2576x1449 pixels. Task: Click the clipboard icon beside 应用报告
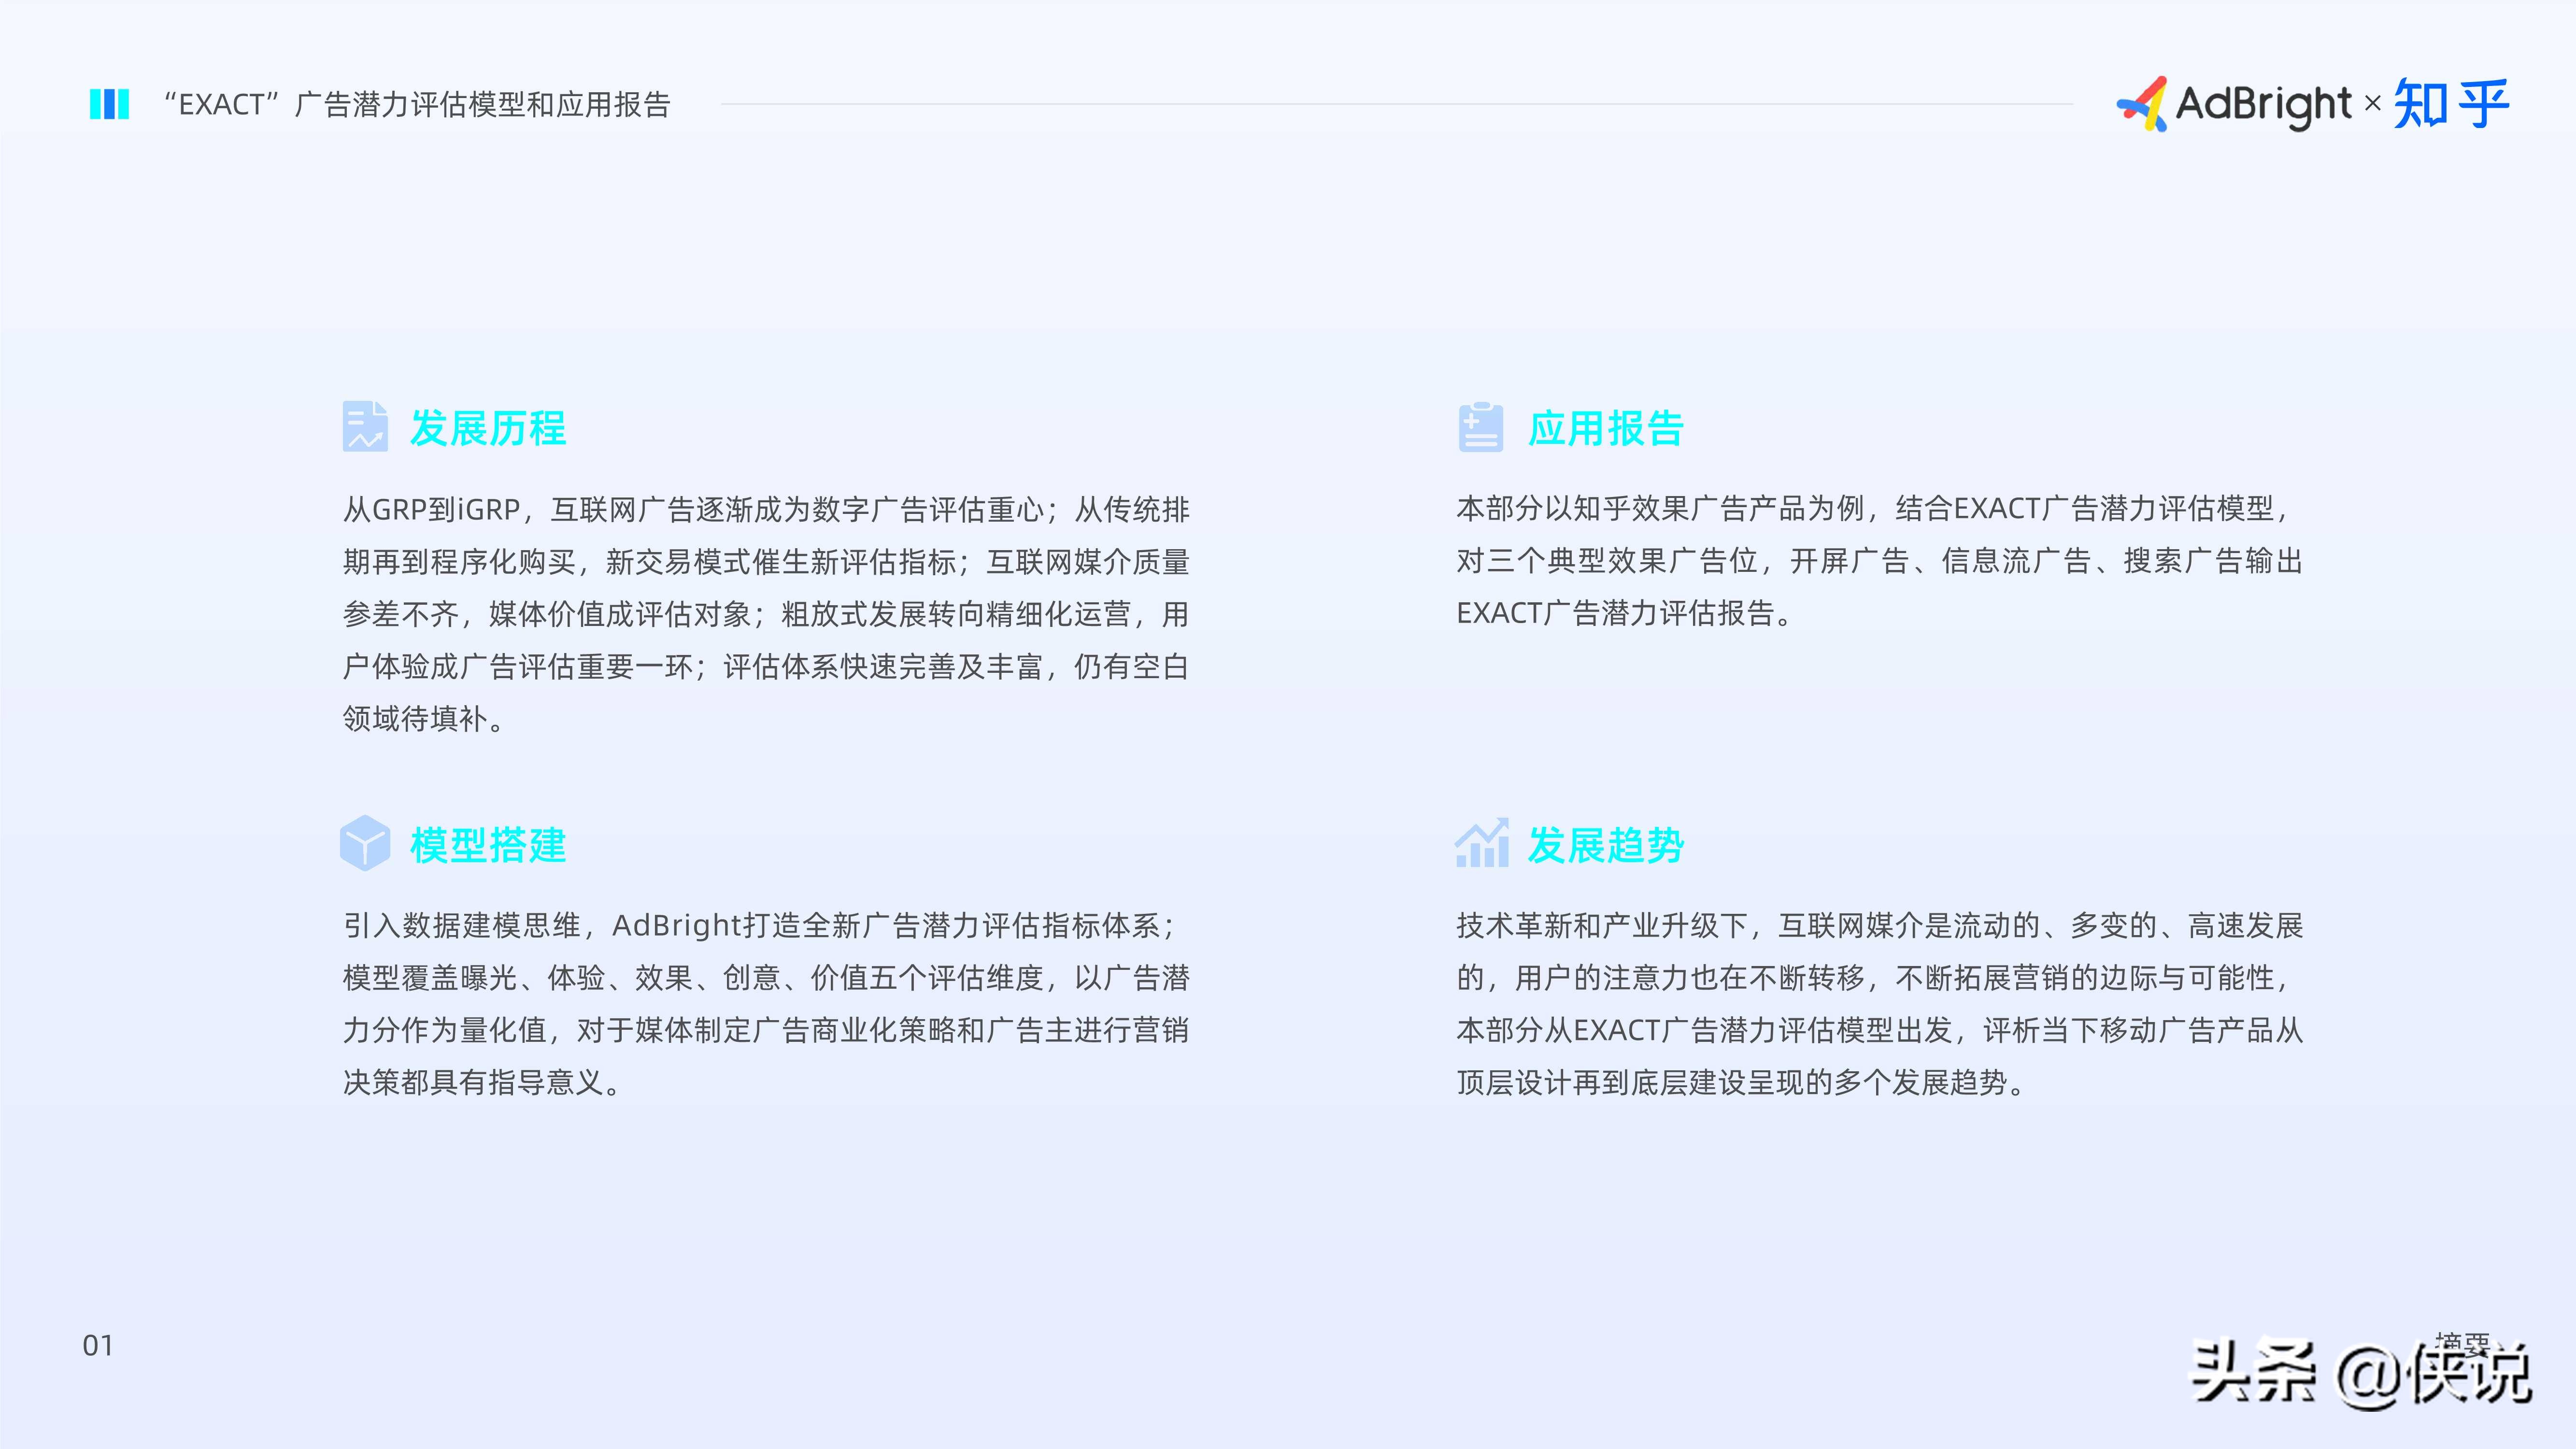coord(1480,427)
